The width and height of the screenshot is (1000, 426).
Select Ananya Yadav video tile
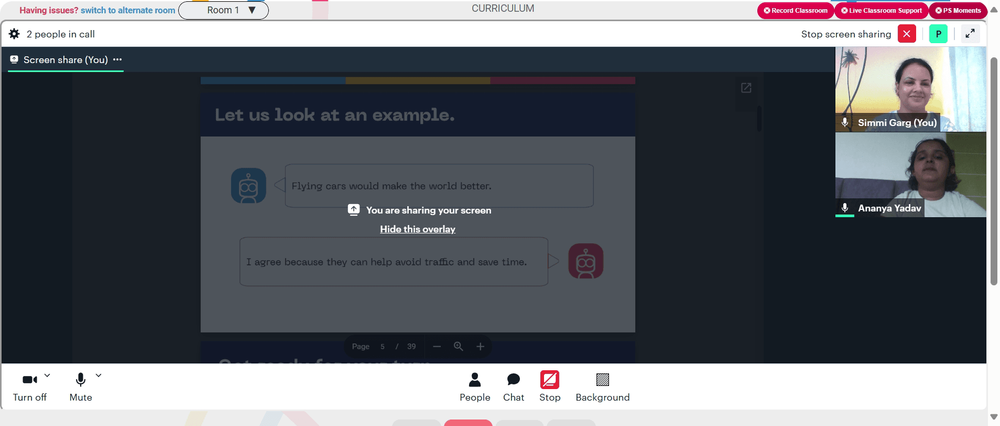(x=910, y=175)
